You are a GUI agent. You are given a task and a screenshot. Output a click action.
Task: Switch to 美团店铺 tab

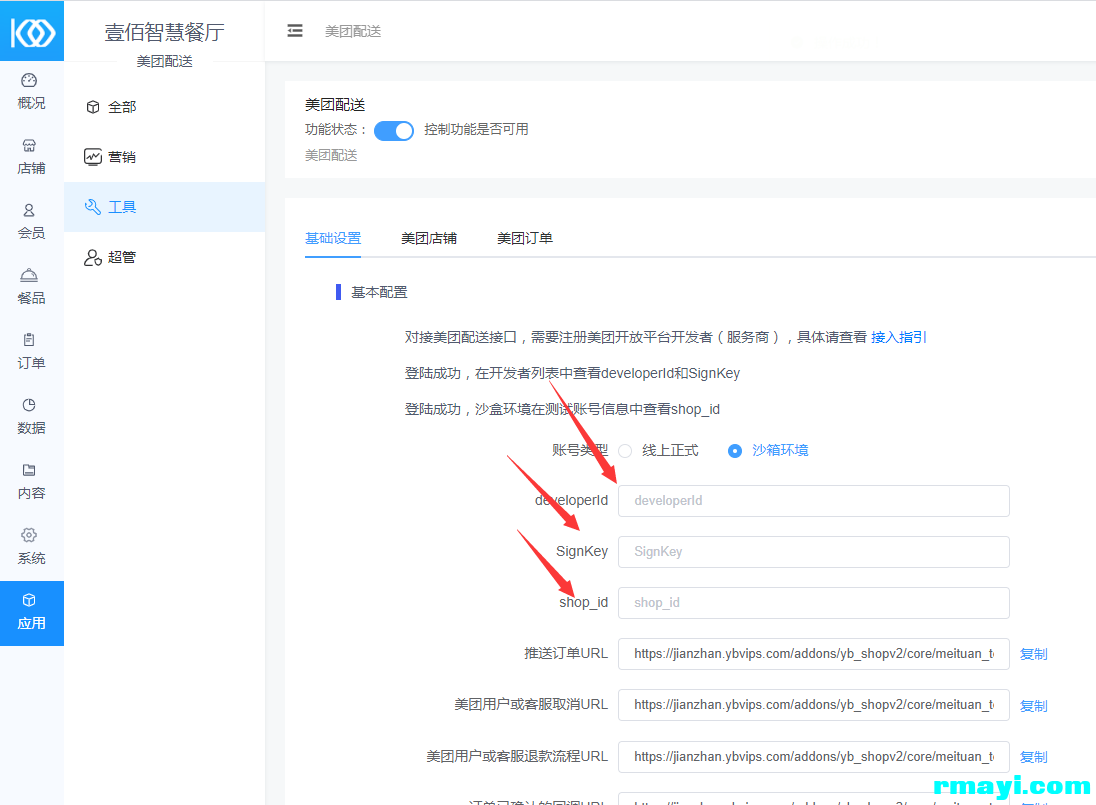coord(428,238)
